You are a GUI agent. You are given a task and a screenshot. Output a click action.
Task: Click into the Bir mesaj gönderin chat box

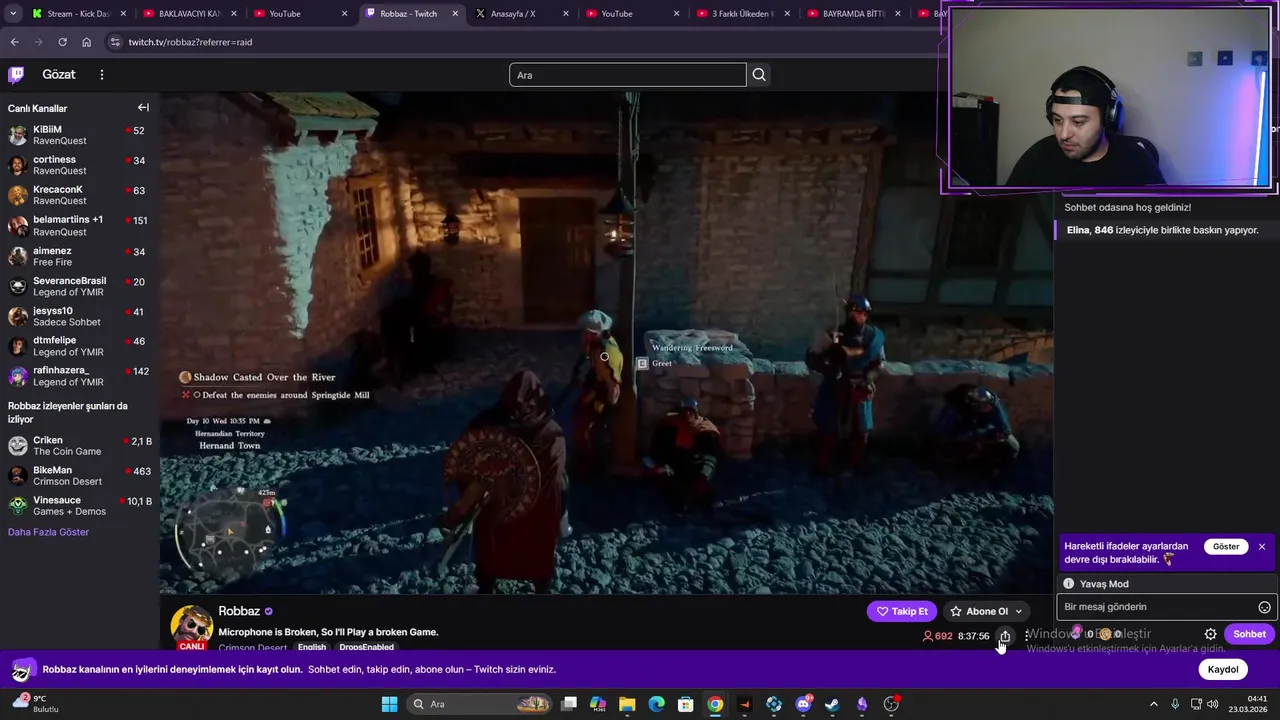tap(1156, 607)
